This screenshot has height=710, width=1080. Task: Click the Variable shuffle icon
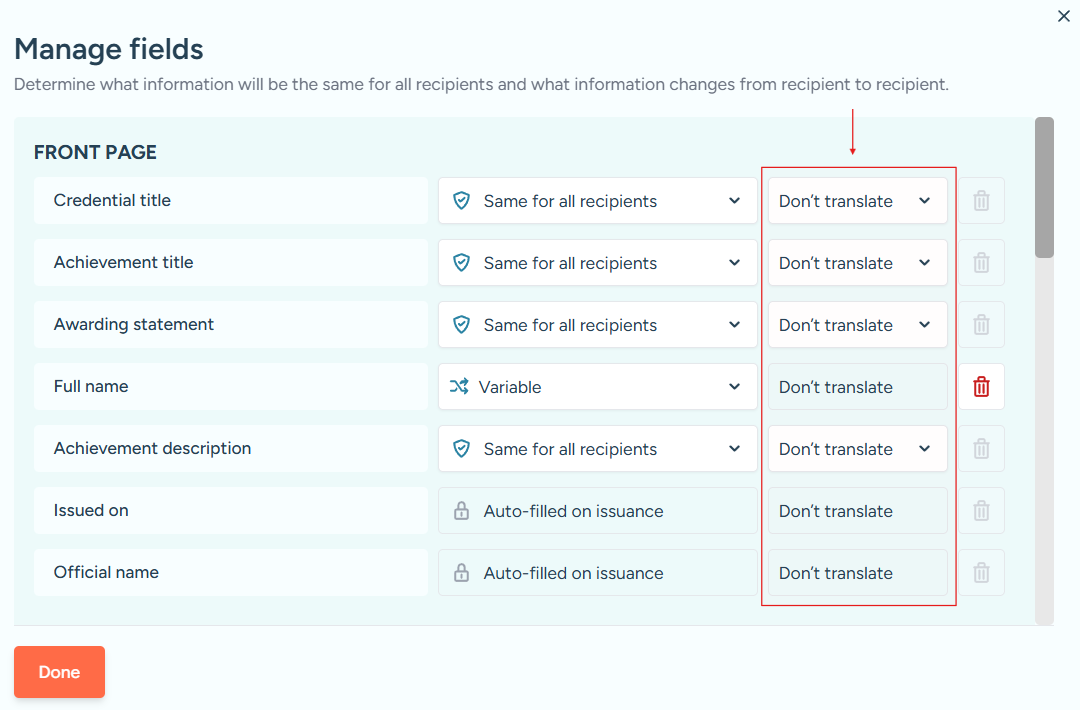459,387
